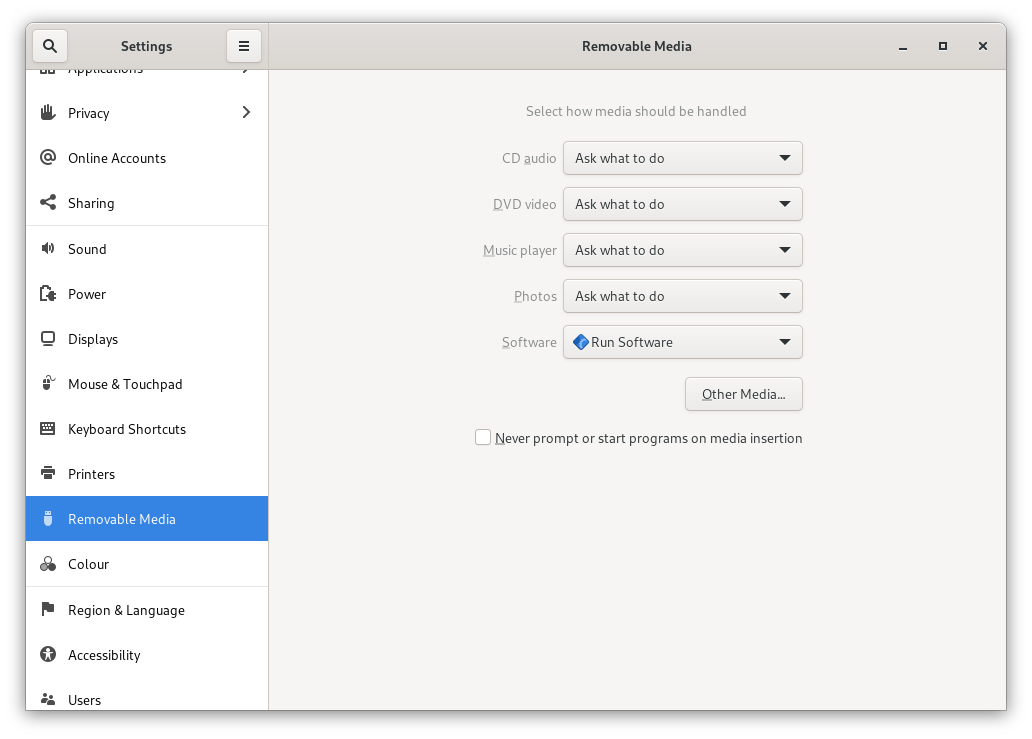Select Region & Language in sidebar
The image size is (1032, 739).
click(x=126, y=610)
